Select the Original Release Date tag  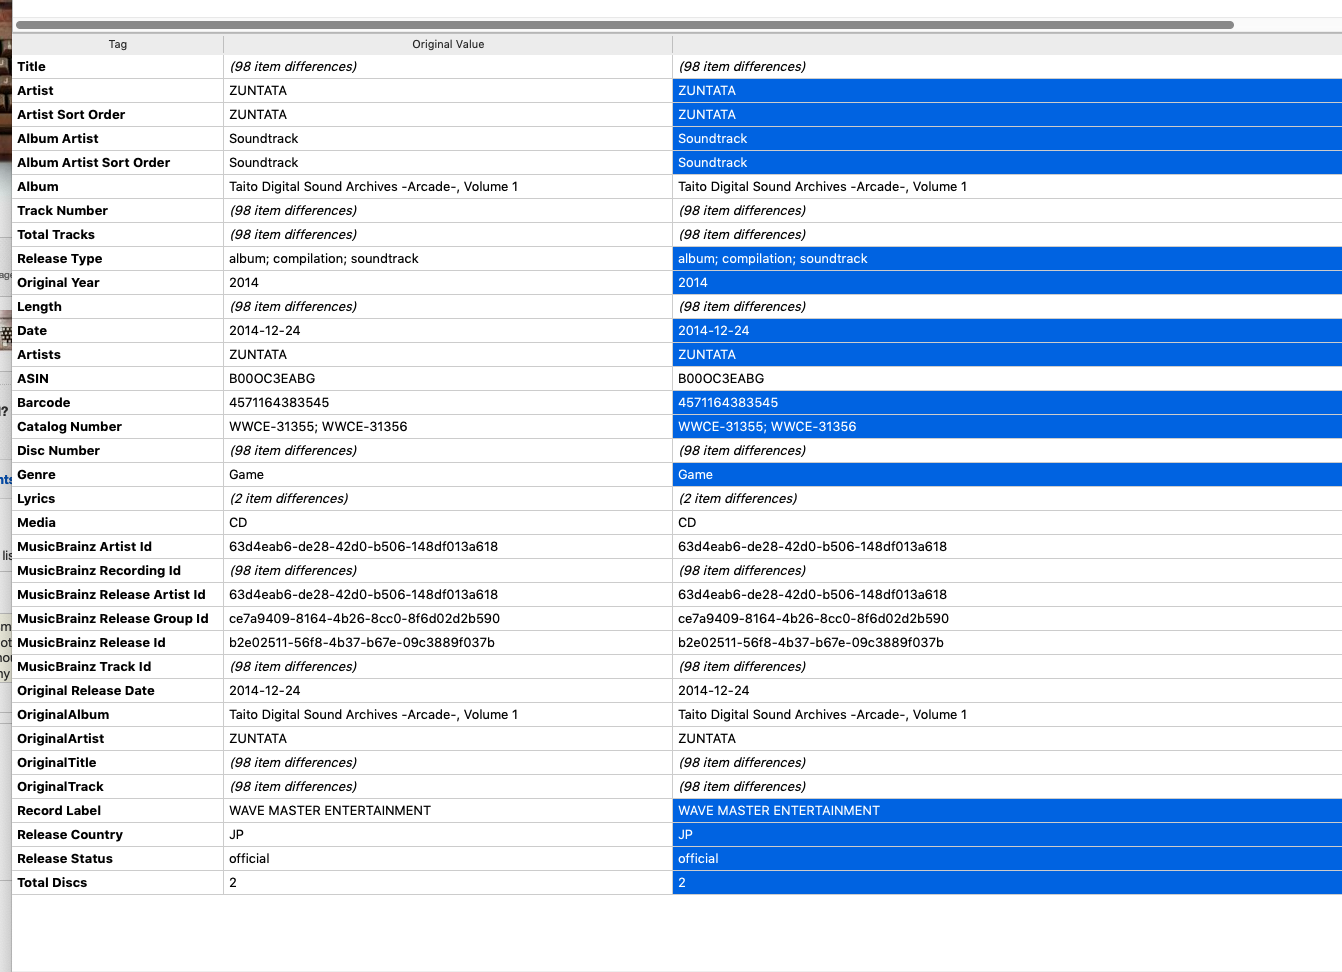86,691
